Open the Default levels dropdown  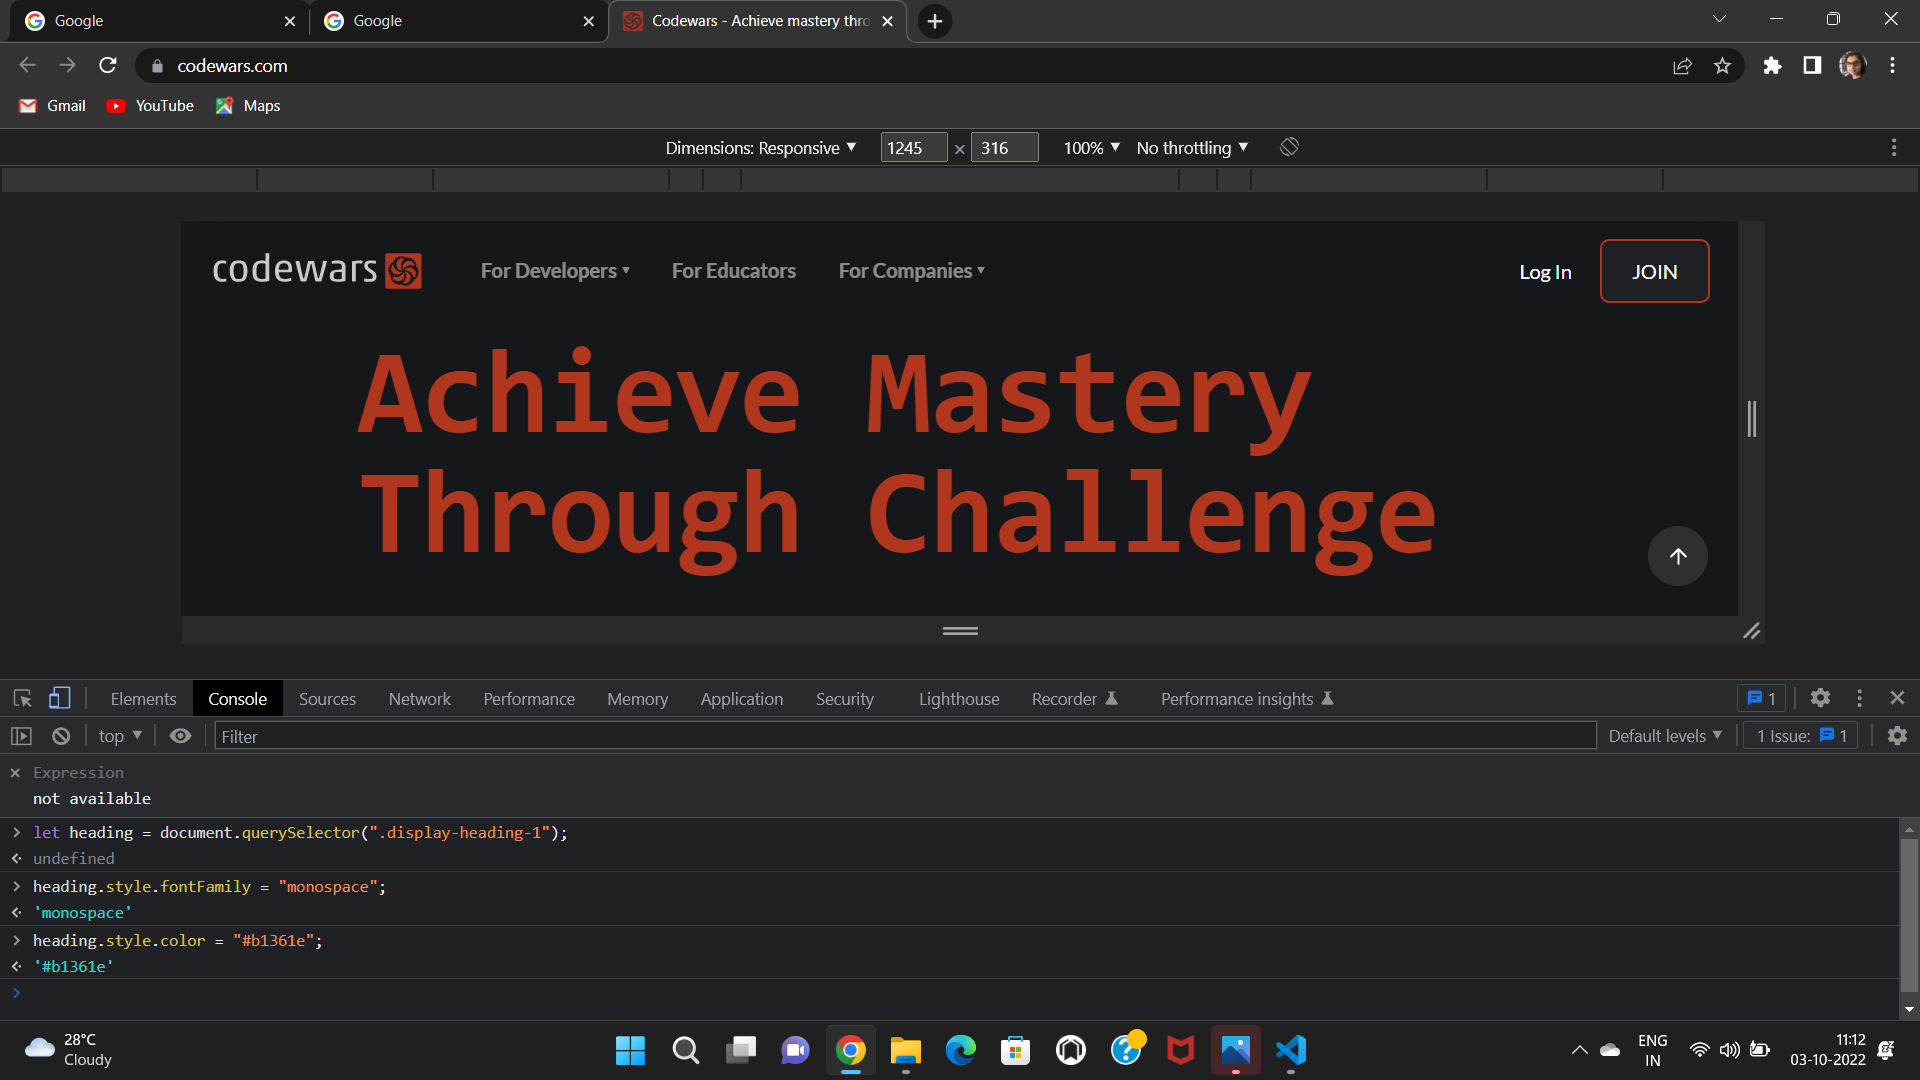[x=1665, y=736]
